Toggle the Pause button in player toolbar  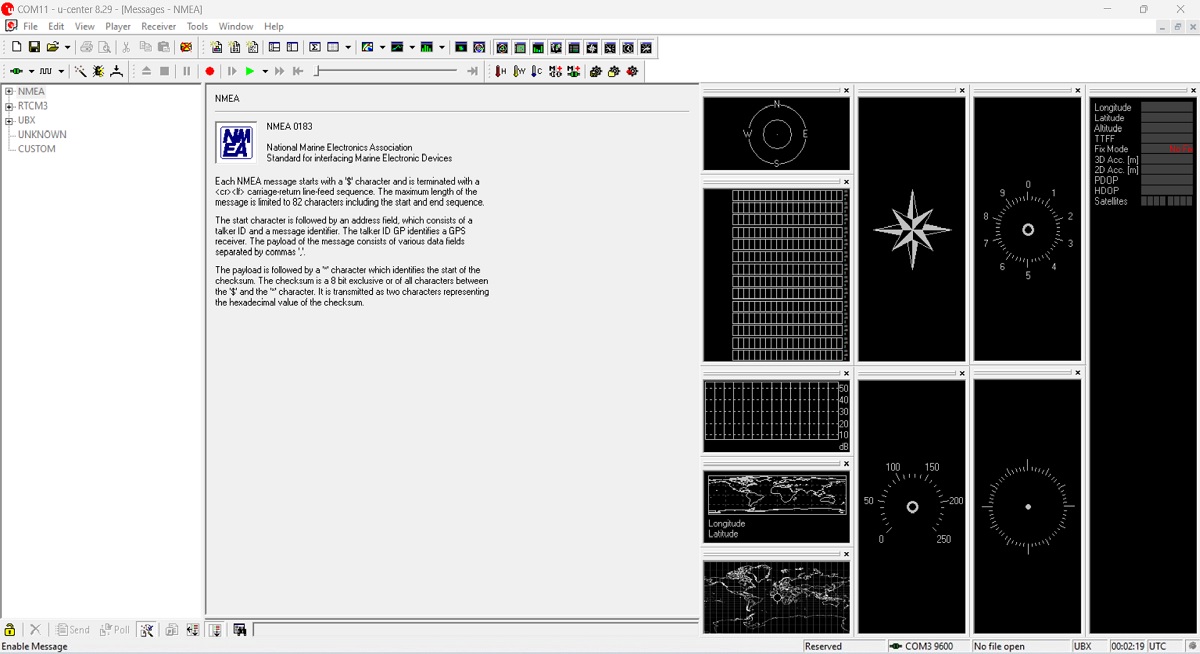click(187, 71)
